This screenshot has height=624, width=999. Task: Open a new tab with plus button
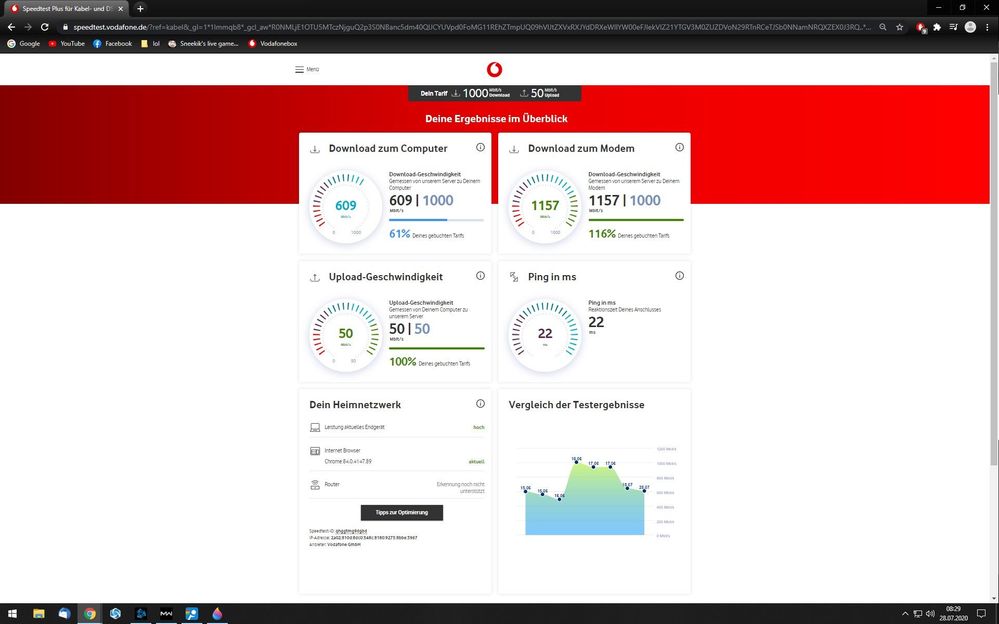click(x=140, y=8)
